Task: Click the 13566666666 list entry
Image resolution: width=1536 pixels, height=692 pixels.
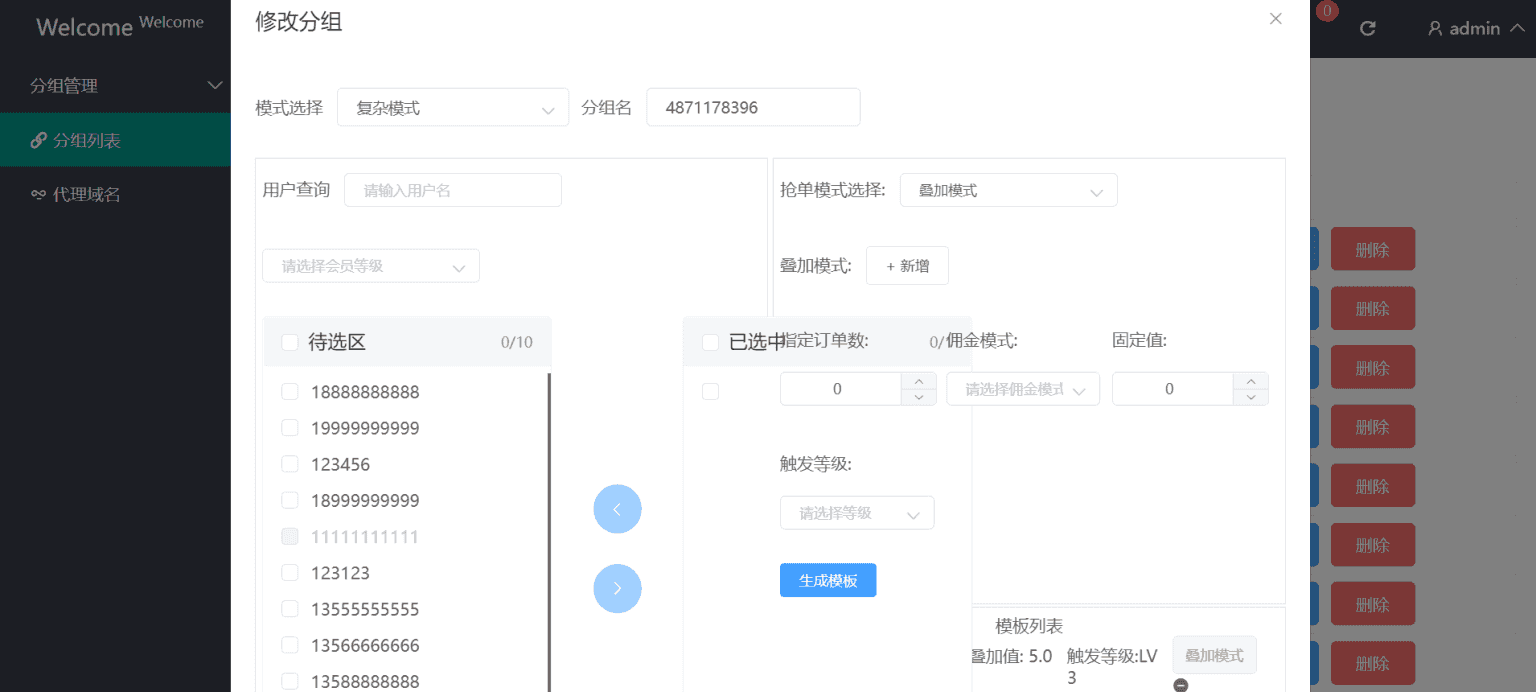Action: tap(365, 645)
